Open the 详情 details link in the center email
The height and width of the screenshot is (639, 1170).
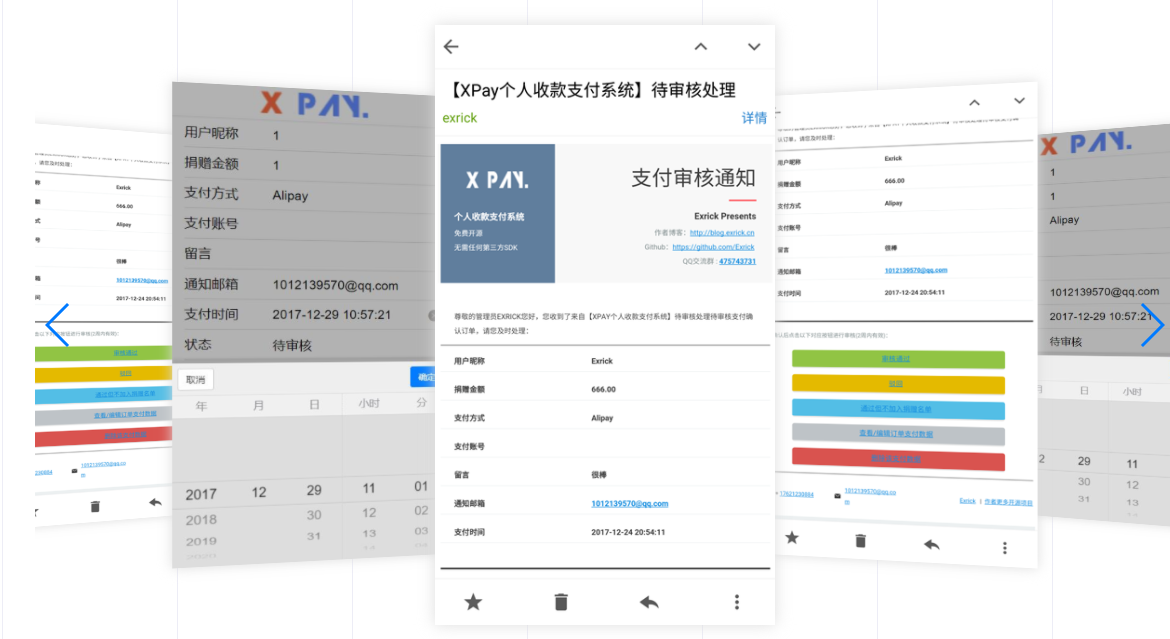pyautogui.click(x=754, y=118)
